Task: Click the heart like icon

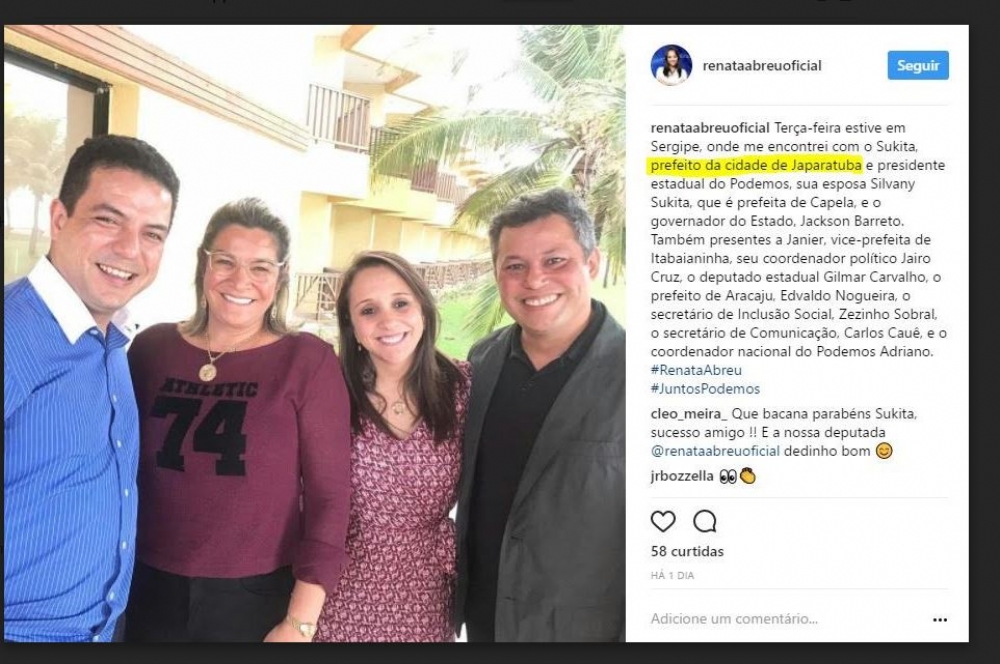Action: click(663, 521)
